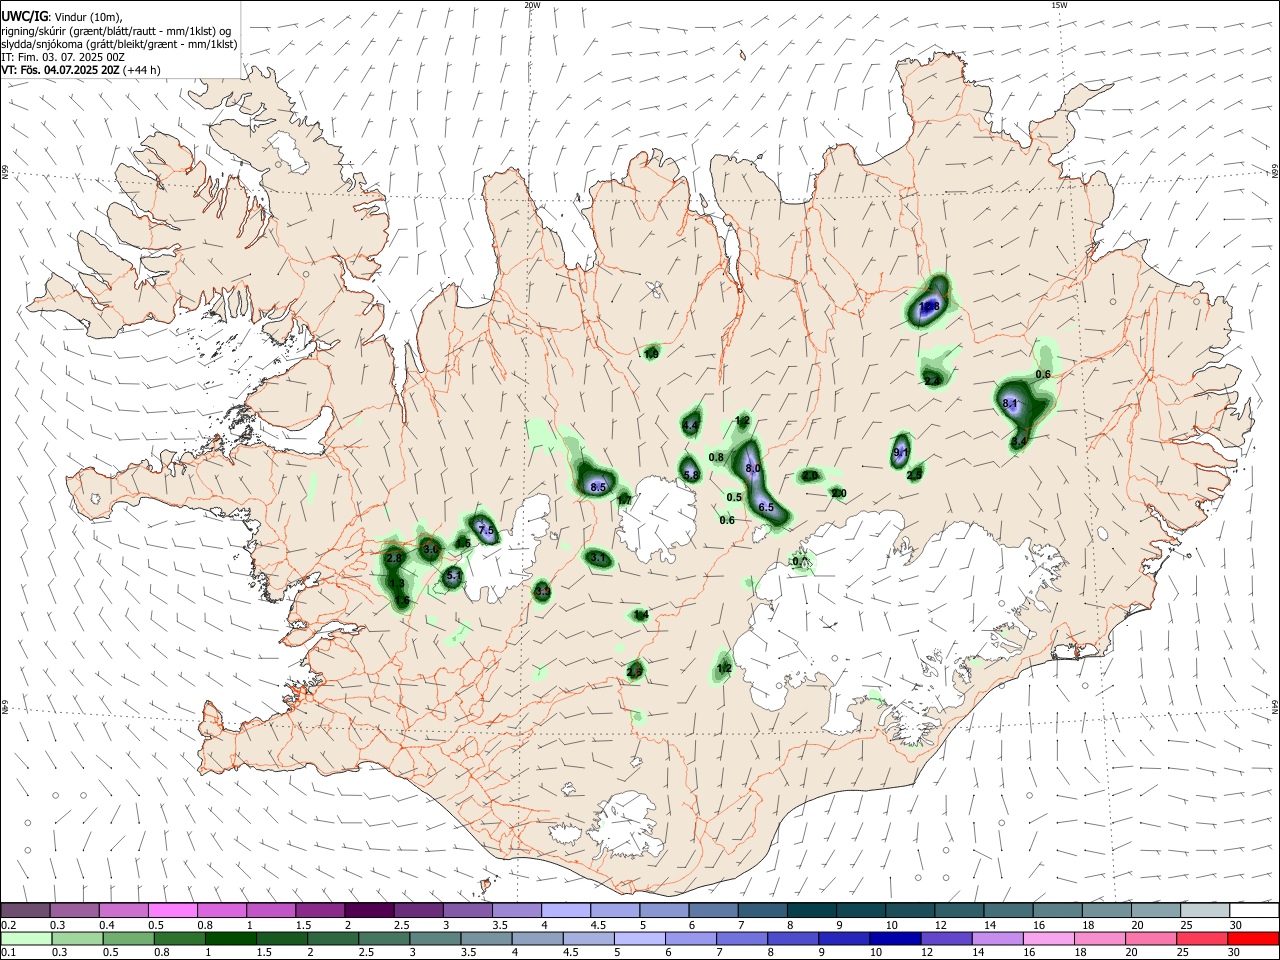Click the 15W longitude label at the top
This screenshot has width=1280, height=960.
(x=1059, y=5)
